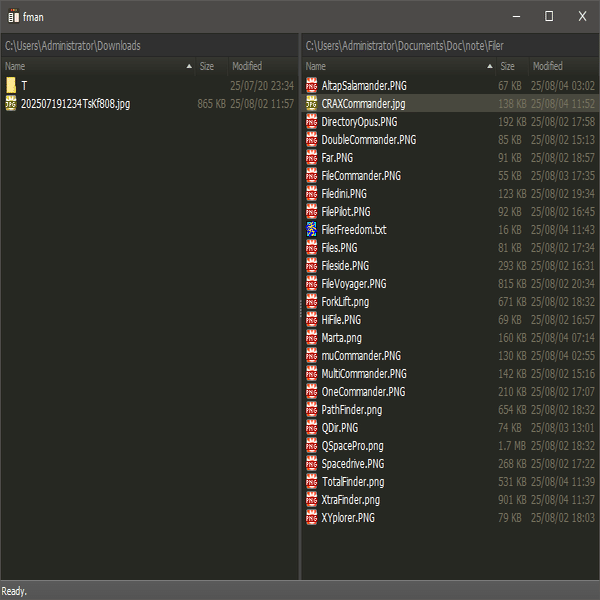Click the 1.7 MB size of QSpacePro.png

click(512, 446)
